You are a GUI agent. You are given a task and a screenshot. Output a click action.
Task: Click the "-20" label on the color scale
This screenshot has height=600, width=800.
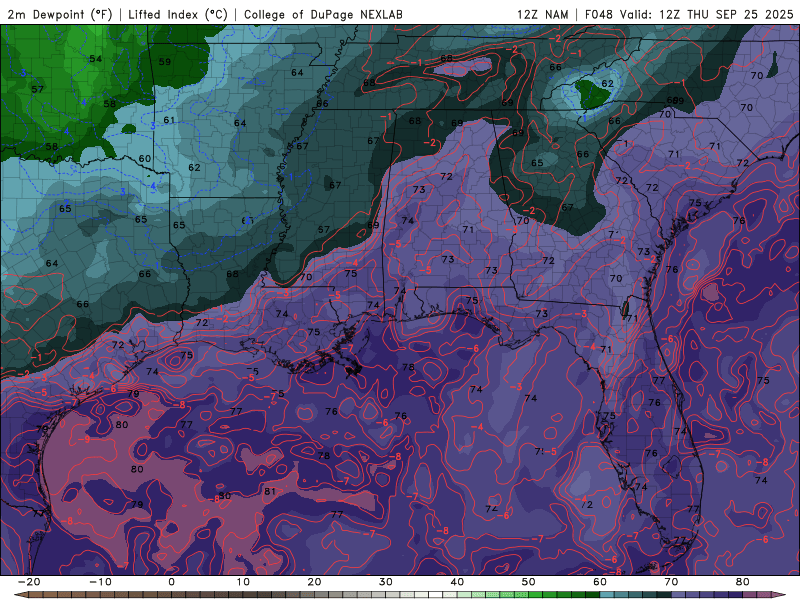(x=29, y=582)
